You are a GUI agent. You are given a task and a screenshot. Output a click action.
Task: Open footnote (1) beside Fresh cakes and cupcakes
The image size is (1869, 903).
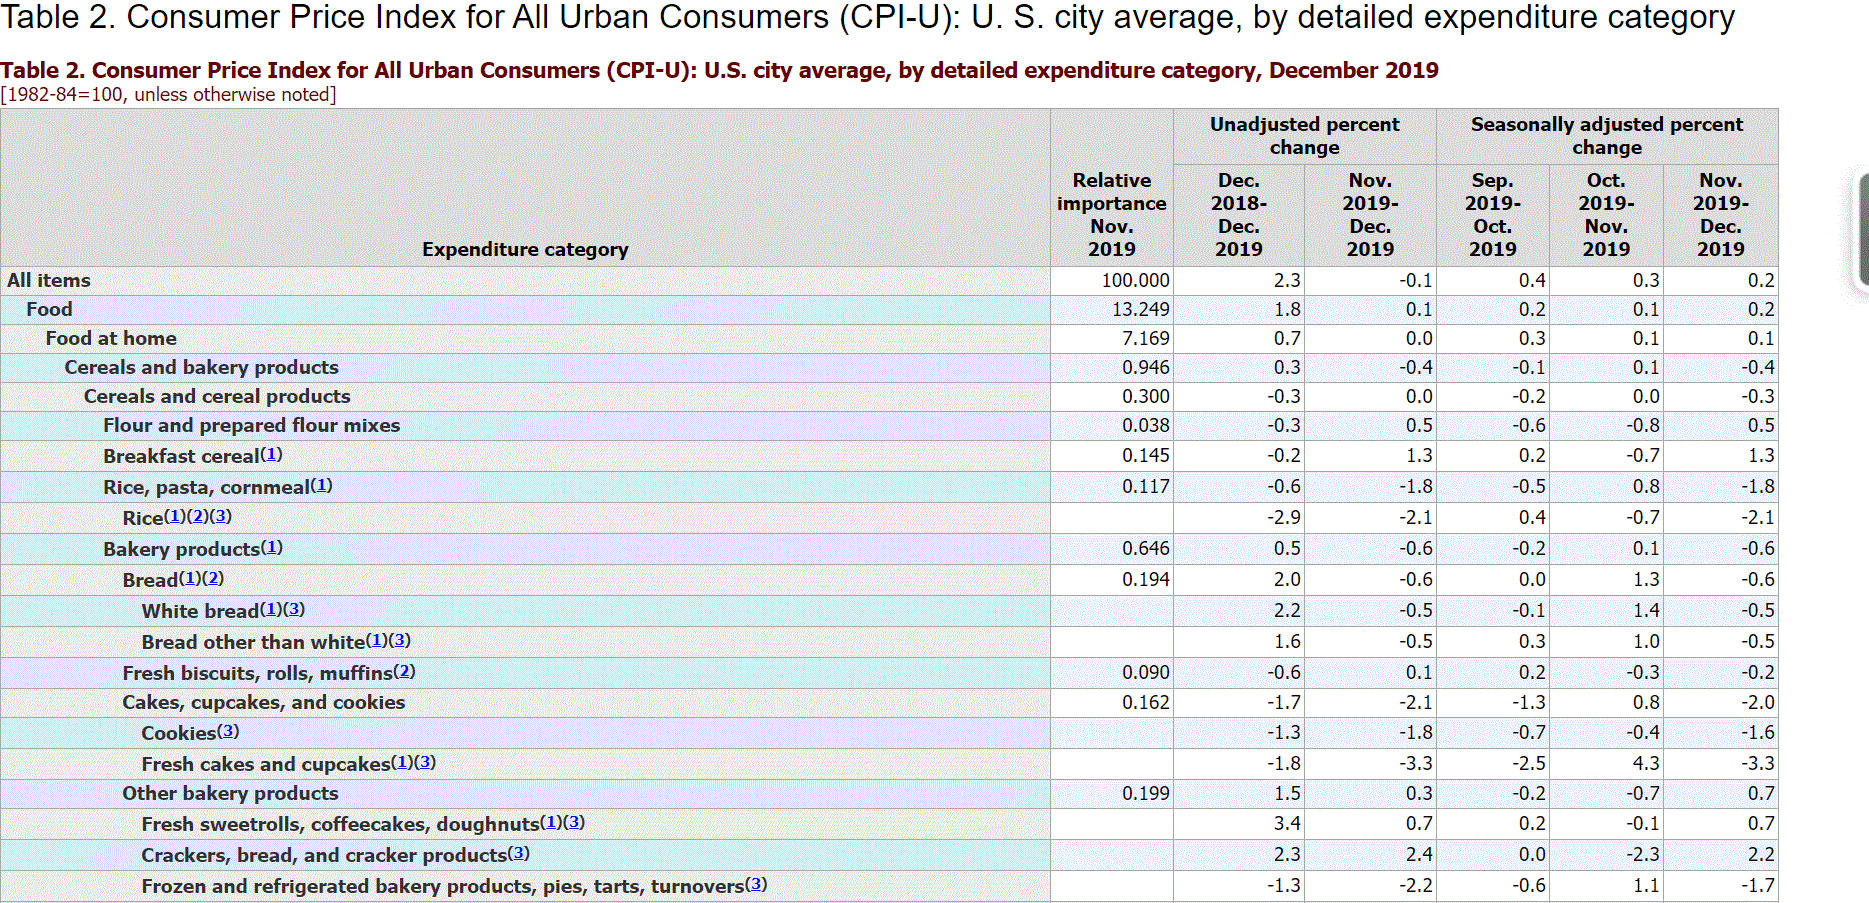pyautogui.click(x=401, y=762)
